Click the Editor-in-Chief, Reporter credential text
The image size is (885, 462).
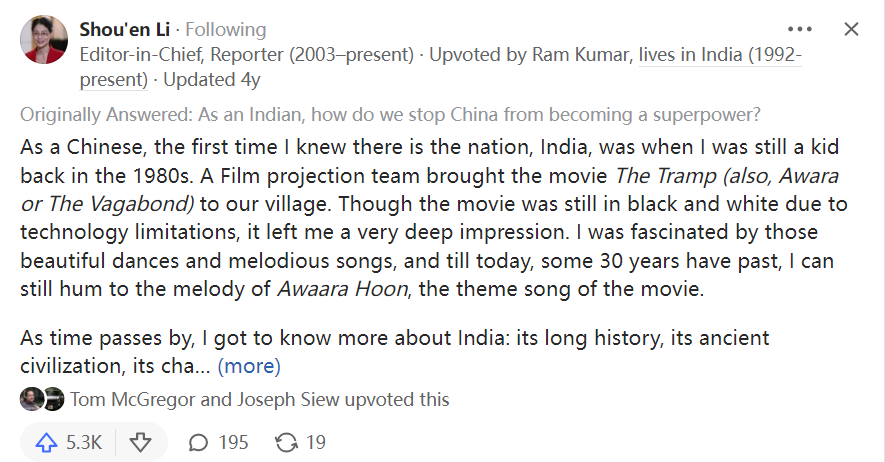[x=246, y=55]
